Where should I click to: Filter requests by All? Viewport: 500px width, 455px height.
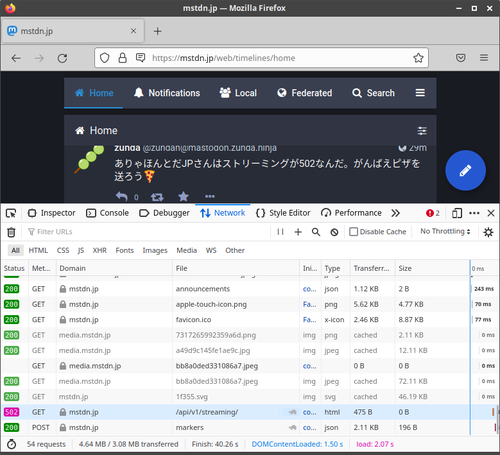pos(15,250)
